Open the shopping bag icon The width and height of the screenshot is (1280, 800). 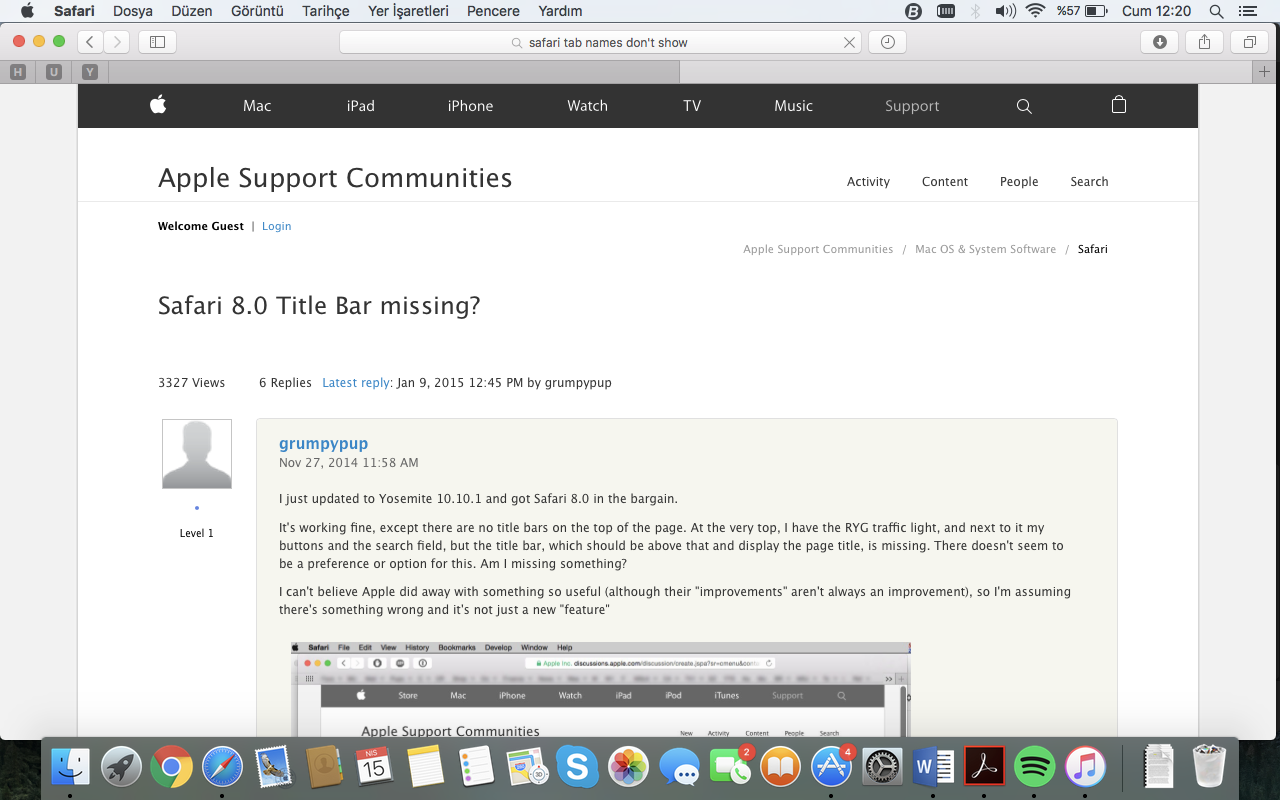1119,105
